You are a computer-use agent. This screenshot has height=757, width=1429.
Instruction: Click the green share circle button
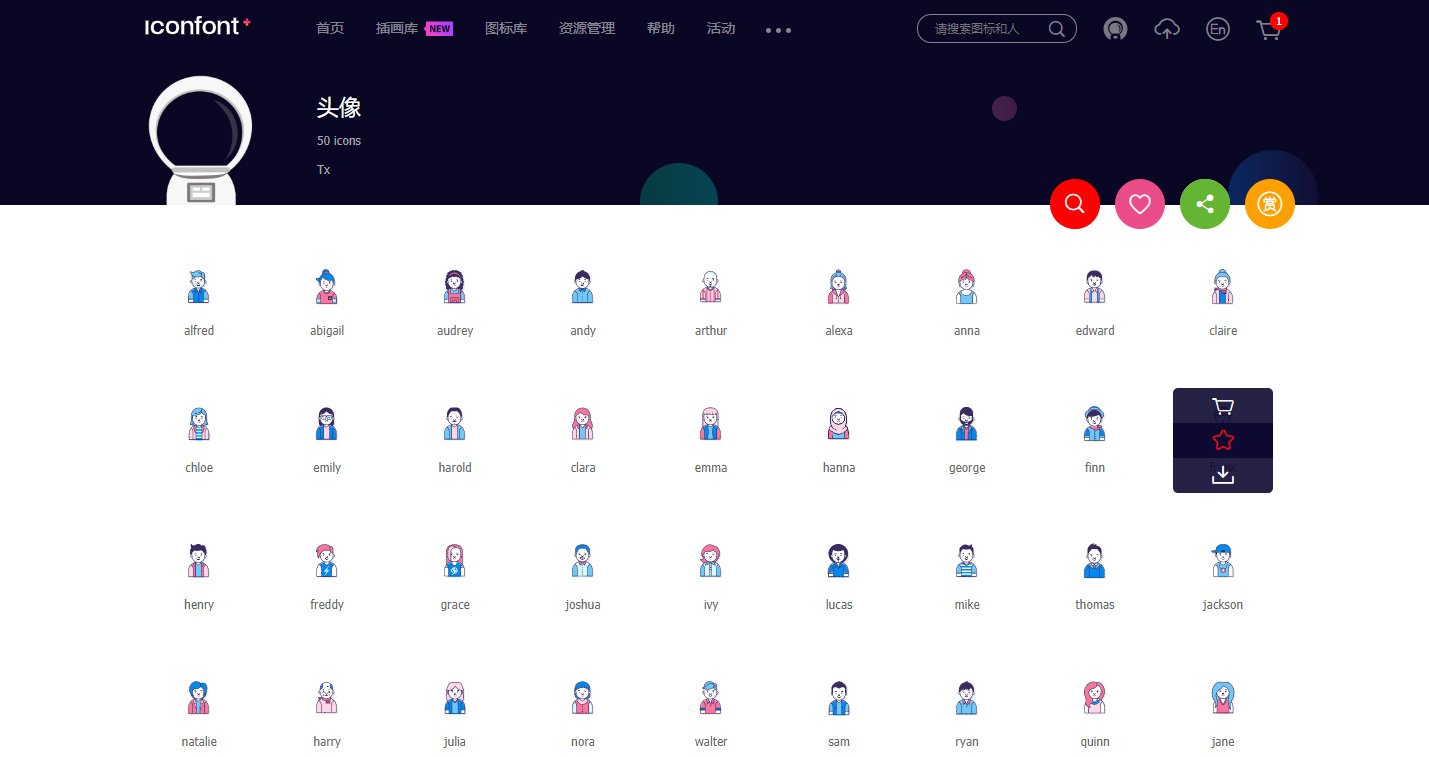pyautogui.click(x=1205, y=204)
